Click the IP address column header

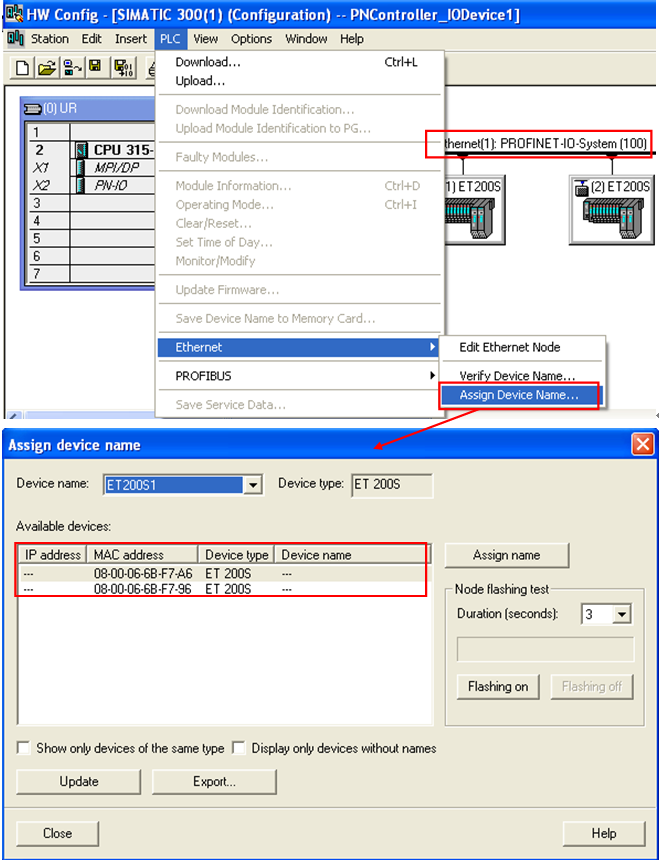point(53,555)
